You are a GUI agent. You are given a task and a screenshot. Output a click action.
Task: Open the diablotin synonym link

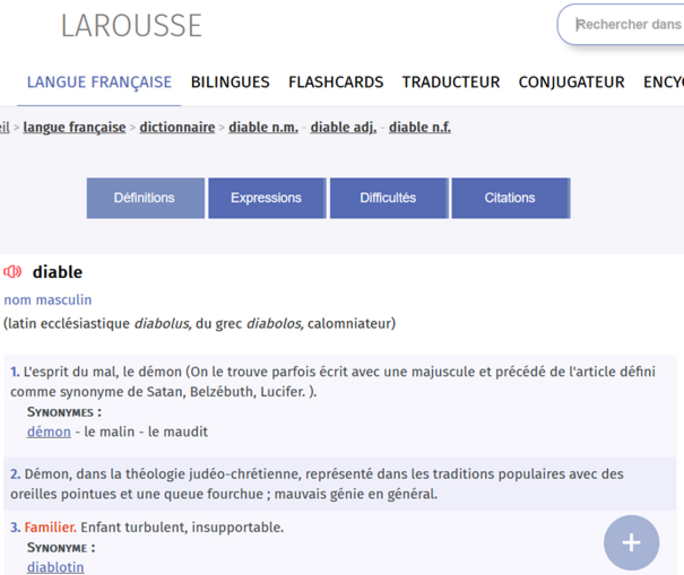pyautogui.click(x=55, y=567)
